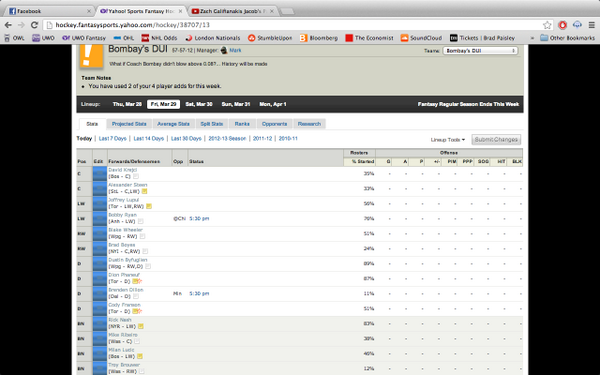Open manager Mark's profile link
This screenshot has height=375, width=600.
coord(235,50)
